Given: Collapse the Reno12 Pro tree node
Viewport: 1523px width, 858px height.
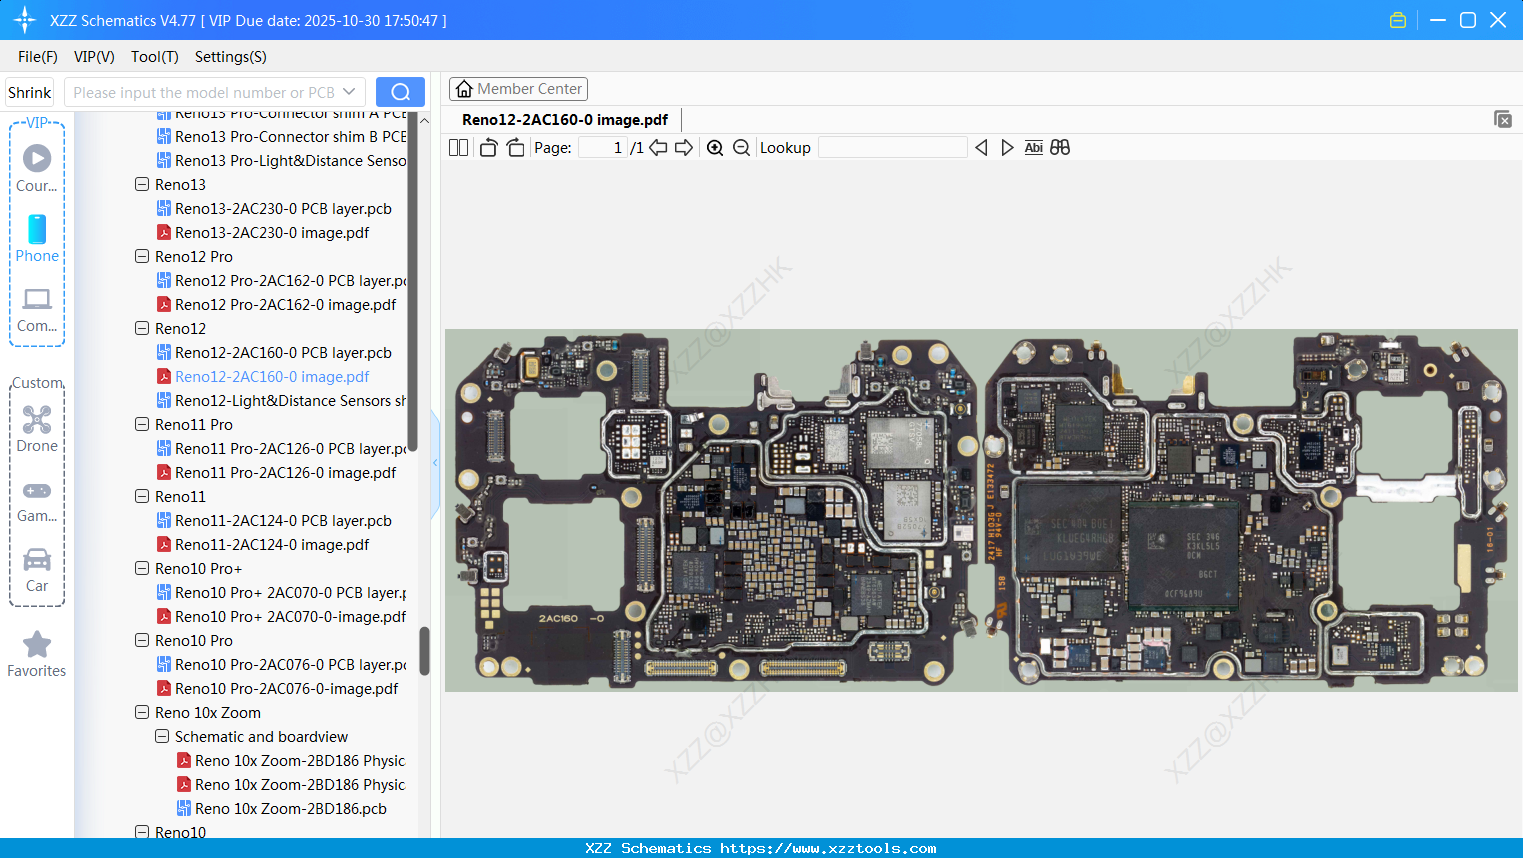Looking at the screenshot, I should pyautogui.click(x=142, y=256).
